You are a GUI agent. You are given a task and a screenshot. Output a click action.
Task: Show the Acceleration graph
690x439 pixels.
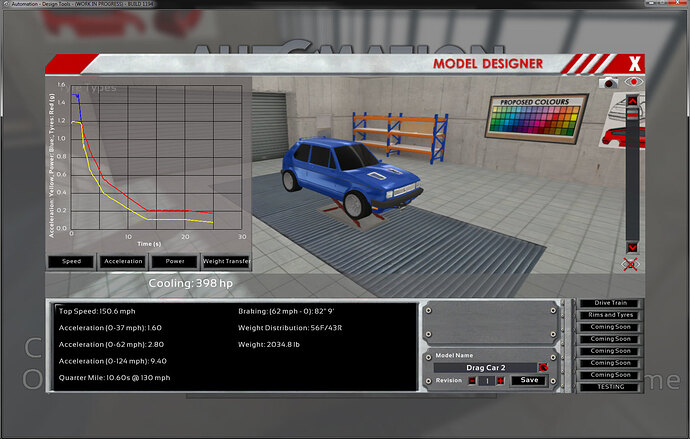click(123, 261)
